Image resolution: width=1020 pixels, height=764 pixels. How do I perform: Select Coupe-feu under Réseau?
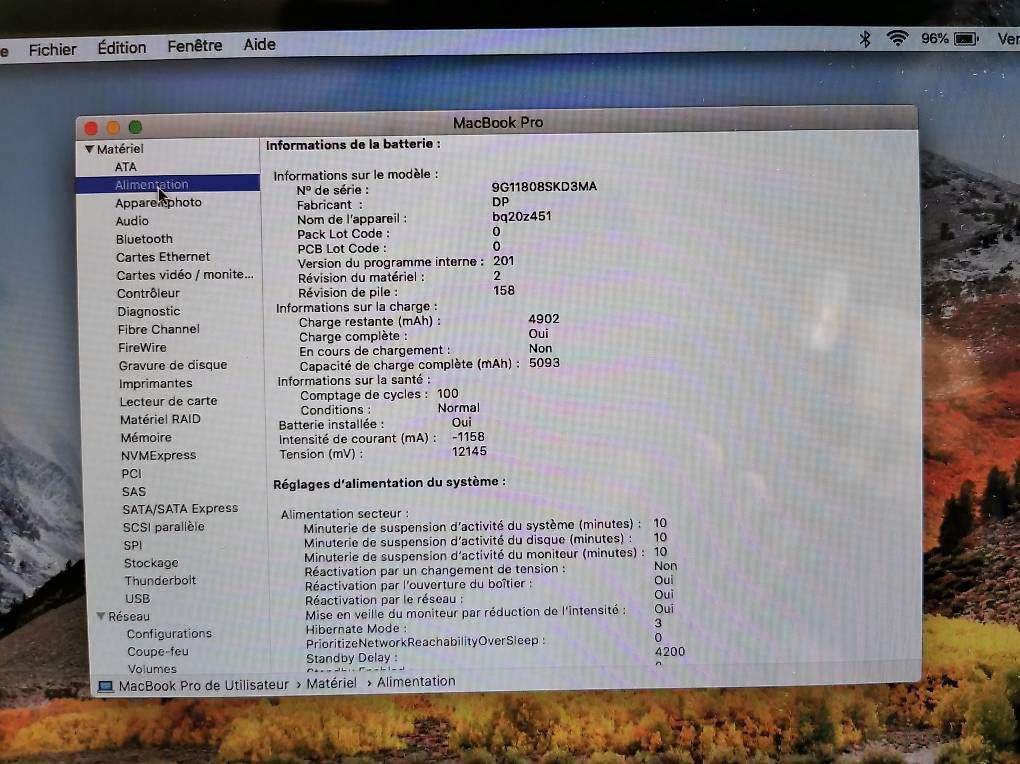point(158,651)
